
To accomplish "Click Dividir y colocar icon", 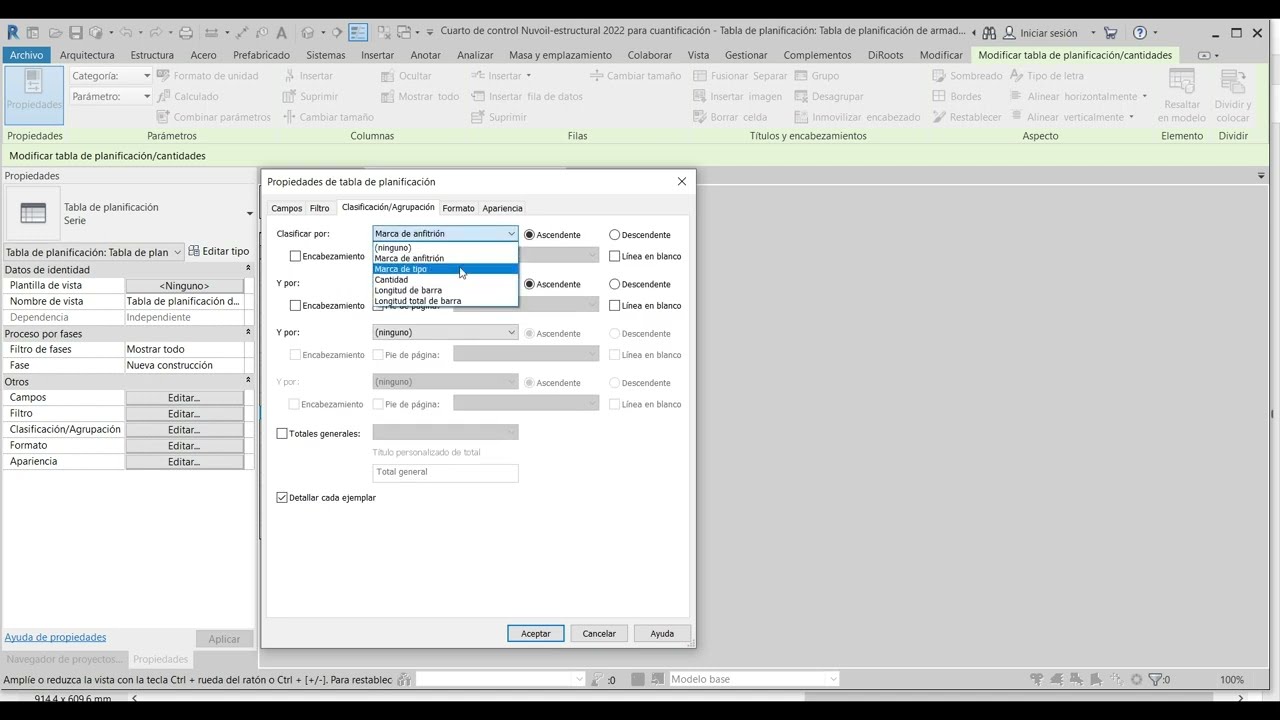I will (1233, 95).
